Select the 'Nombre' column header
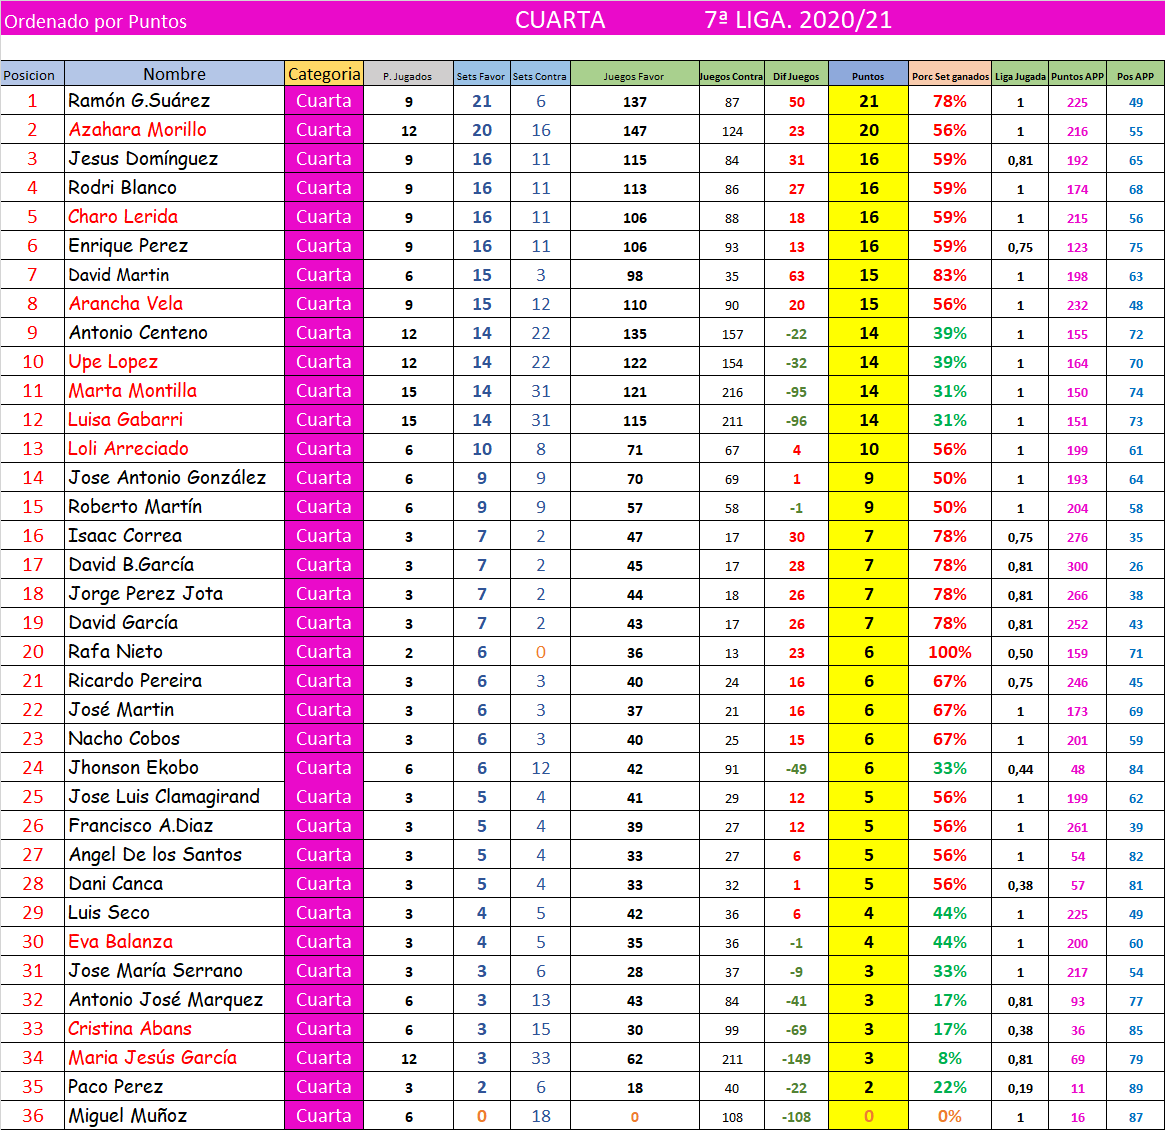This screenshot has width=1165, height=1130. [175, 74]
